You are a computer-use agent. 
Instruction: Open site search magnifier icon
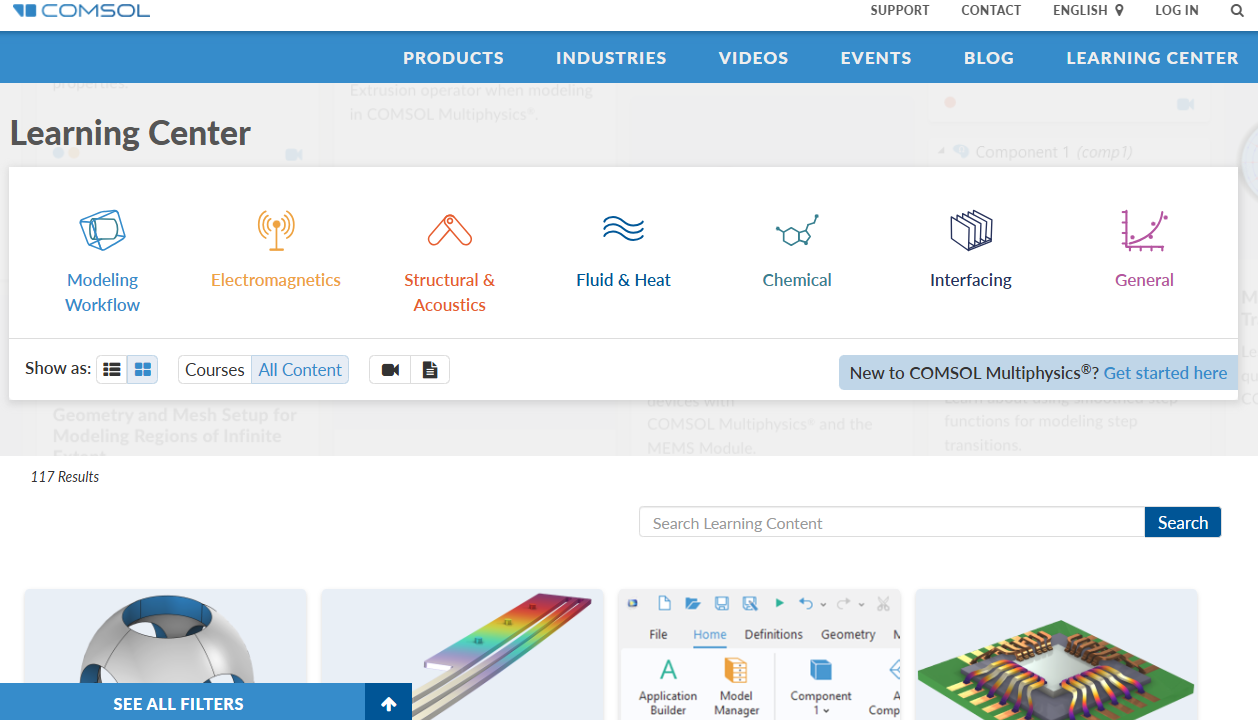click(x=1237, y=11)
